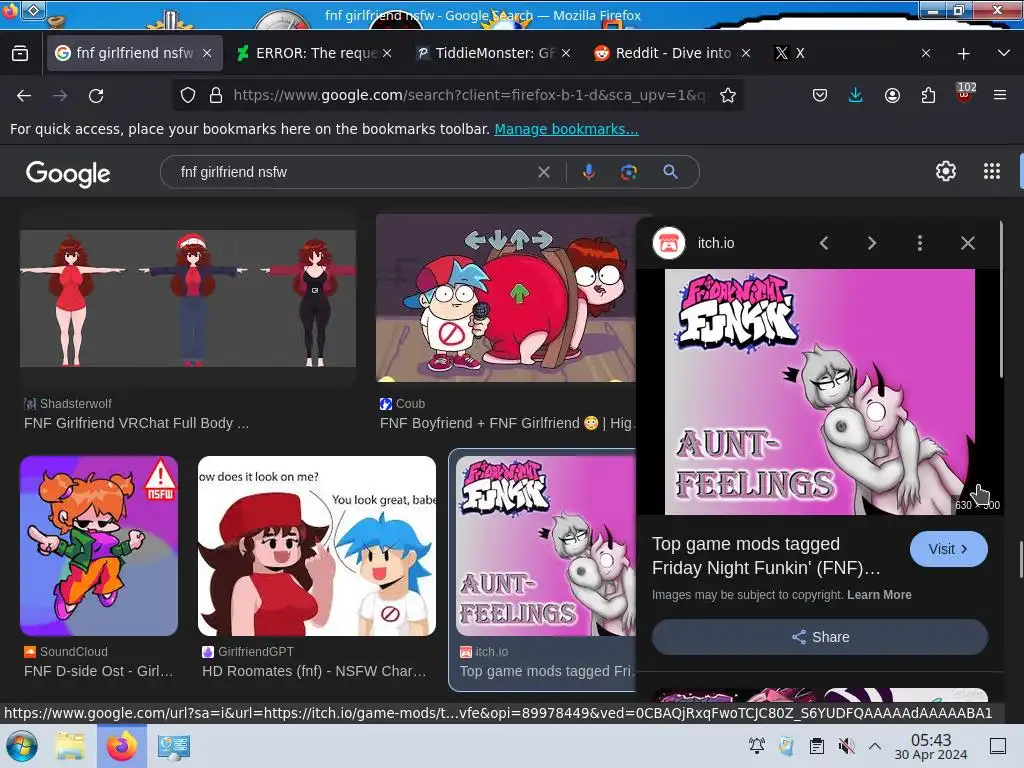Show previous image in the preview panel

tap(824, 243)
